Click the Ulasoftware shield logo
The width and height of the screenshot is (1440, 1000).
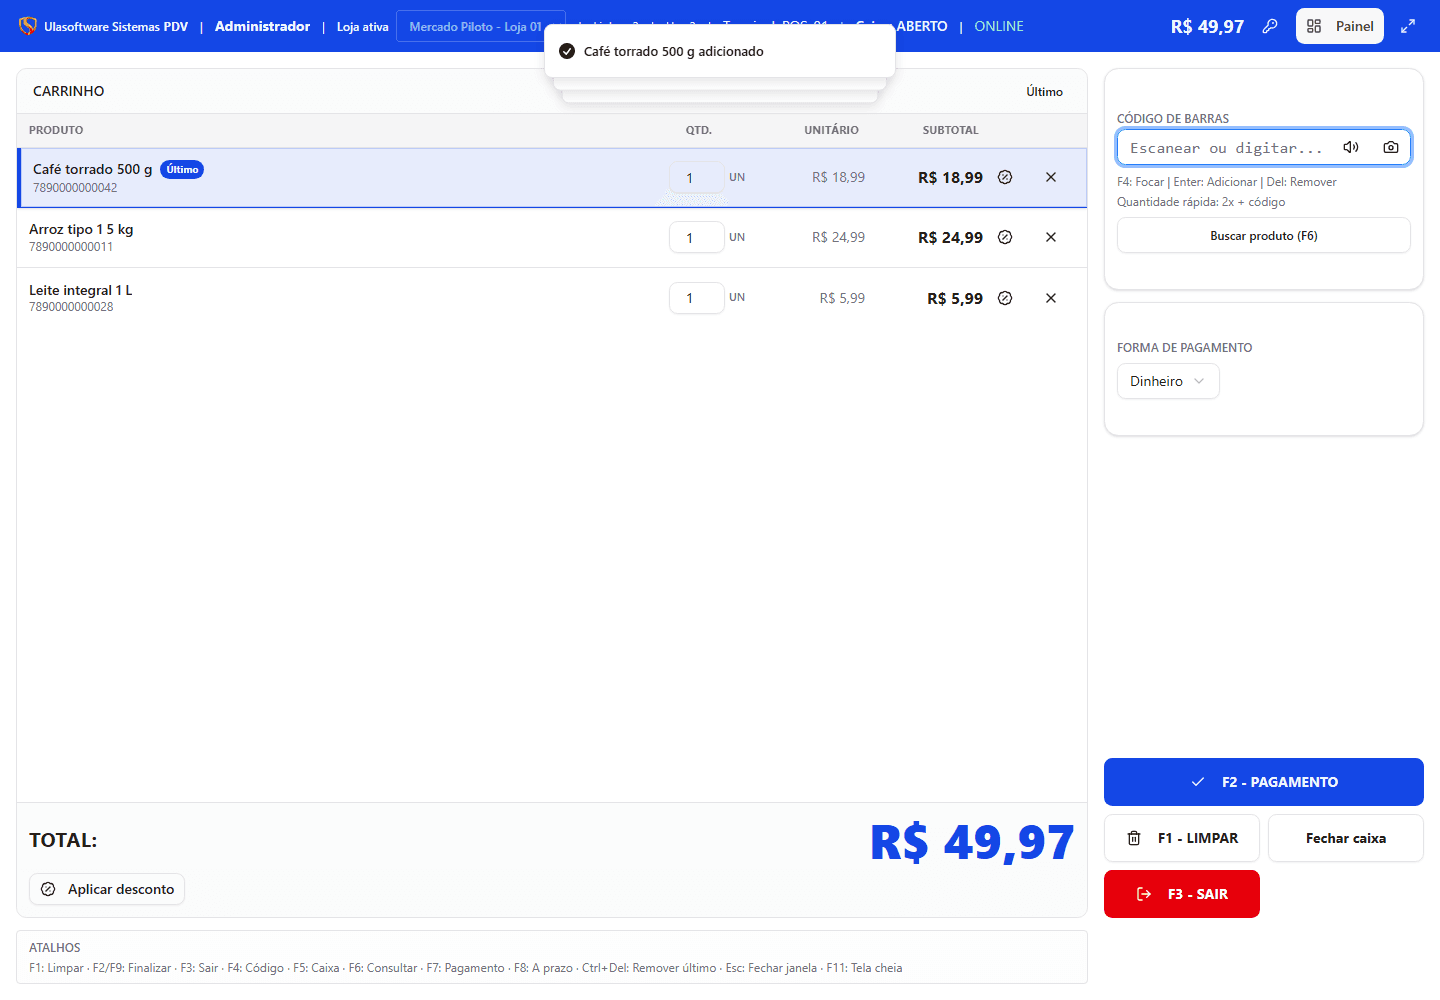click(28, 26)
